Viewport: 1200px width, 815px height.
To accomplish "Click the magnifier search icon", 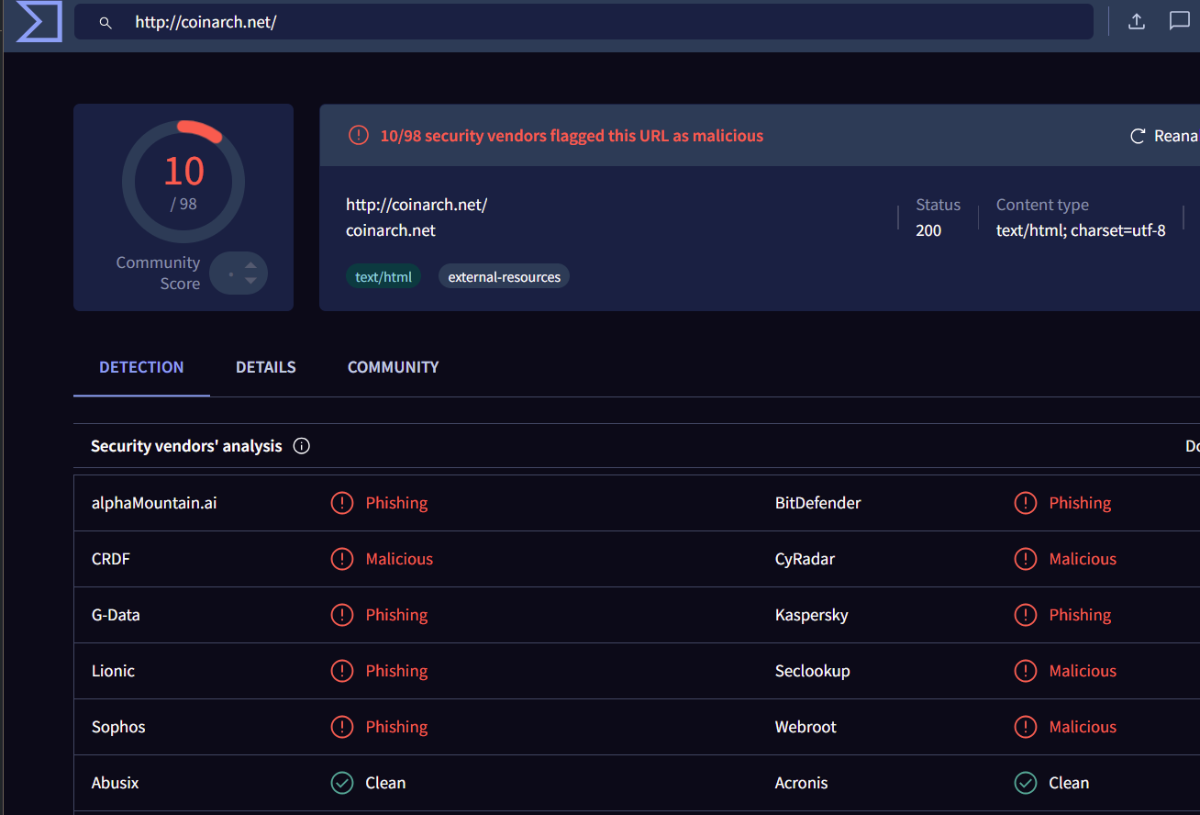I will pyautogui.click(x=105, y=22).
